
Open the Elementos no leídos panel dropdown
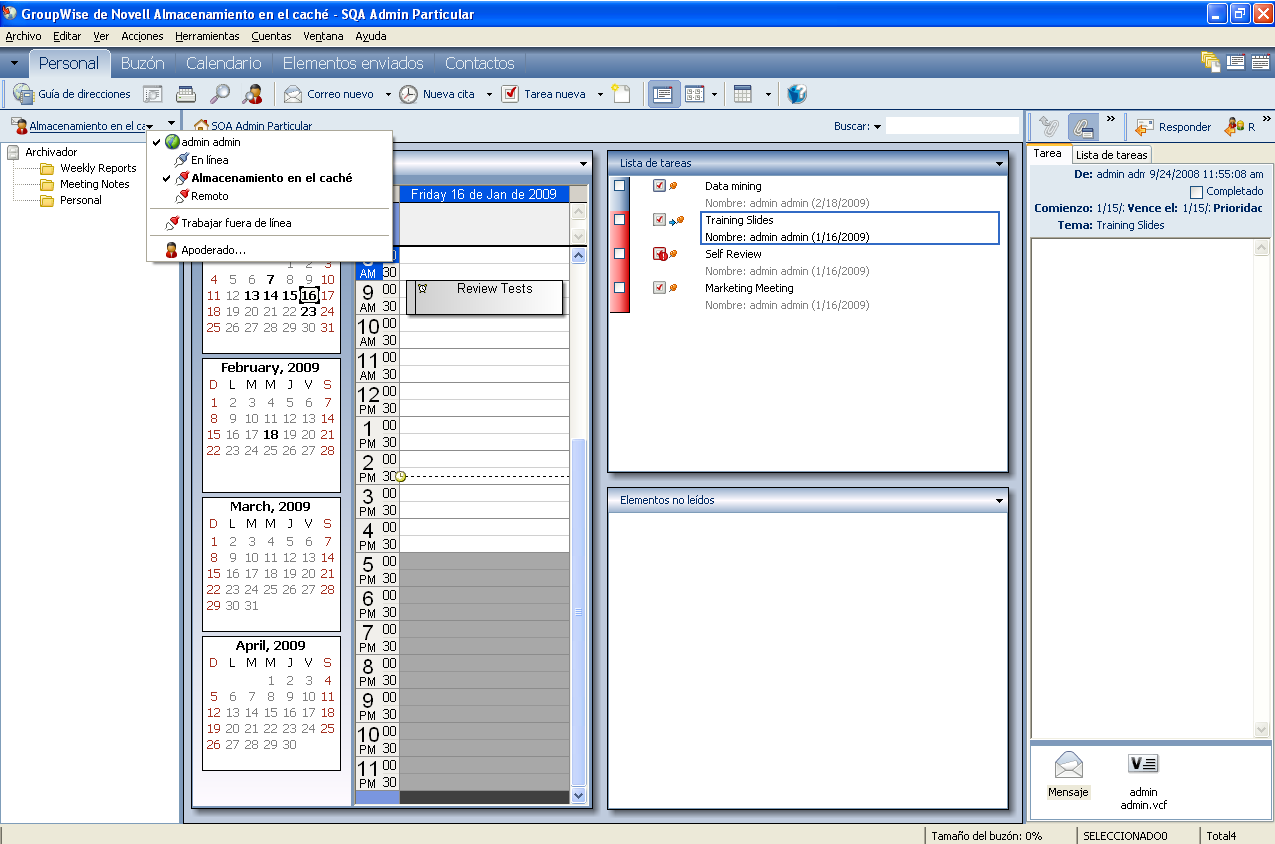click(999, 500)
